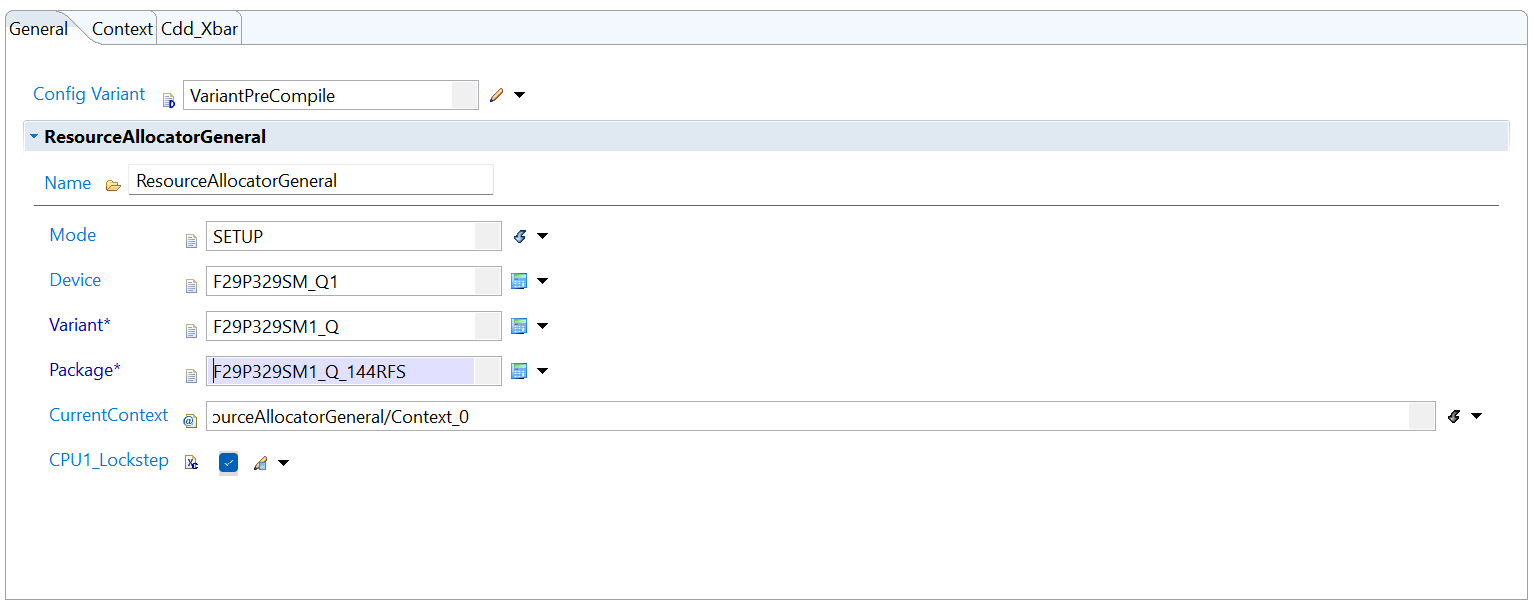Switch to the Cdd_Xbar tab
This screenshot has width=1533, height=610.
pos(200,29)
